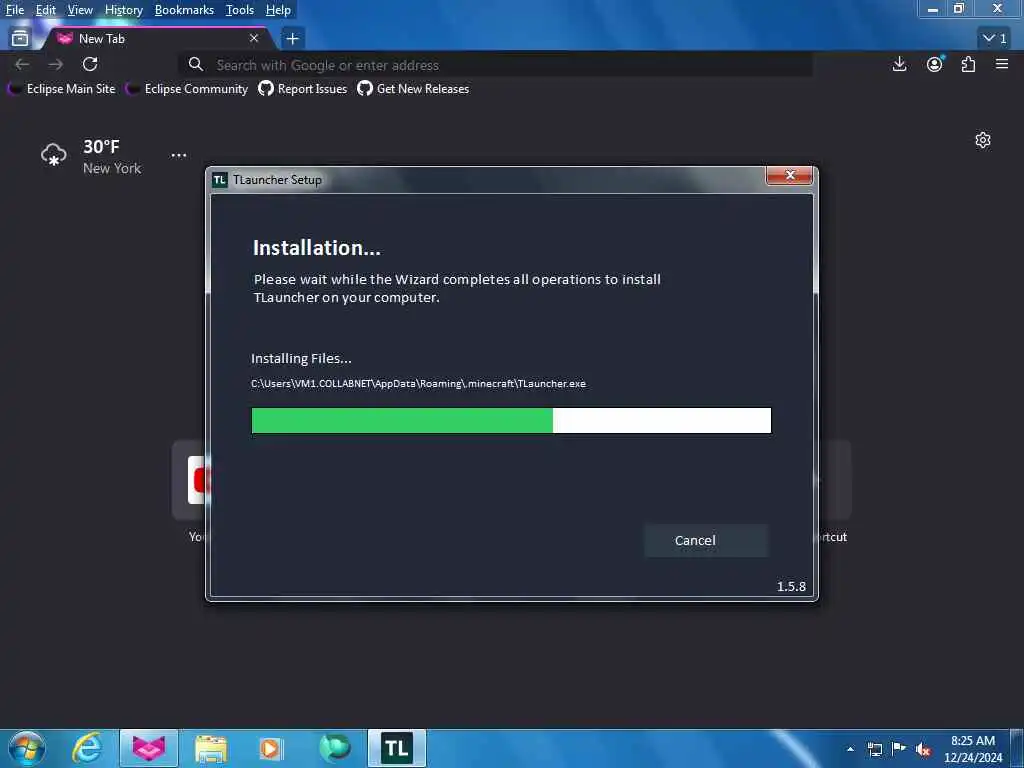Image resolution: width=1024 pixels, height=768 pixels.
Task: Open the Bookmarks menu
Action: point(184,10)
